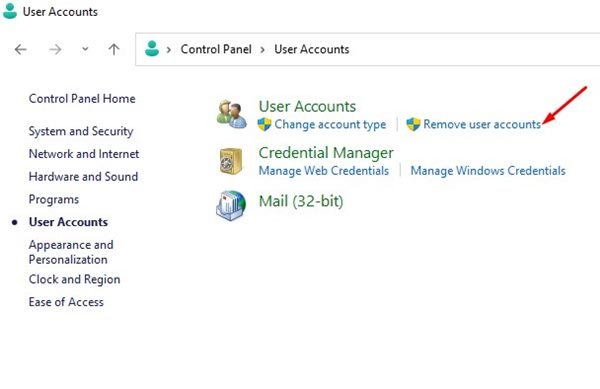
Task: Click the User Accounts people icon
Action: tap(232, 114)
